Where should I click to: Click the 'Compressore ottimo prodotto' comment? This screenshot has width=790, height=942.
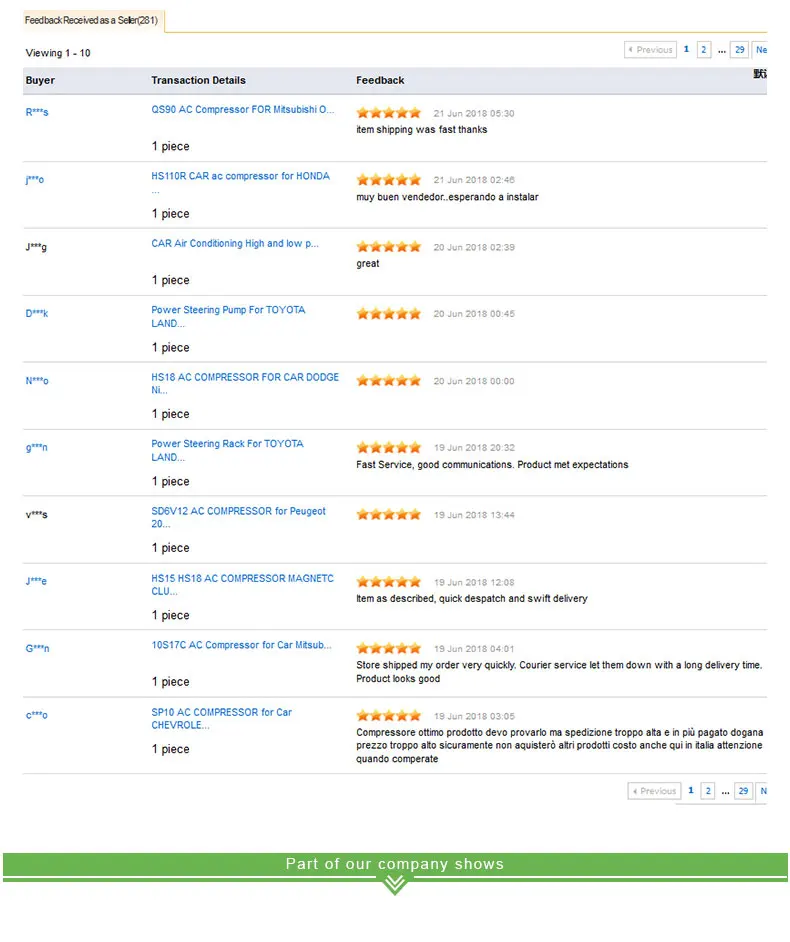559,746
